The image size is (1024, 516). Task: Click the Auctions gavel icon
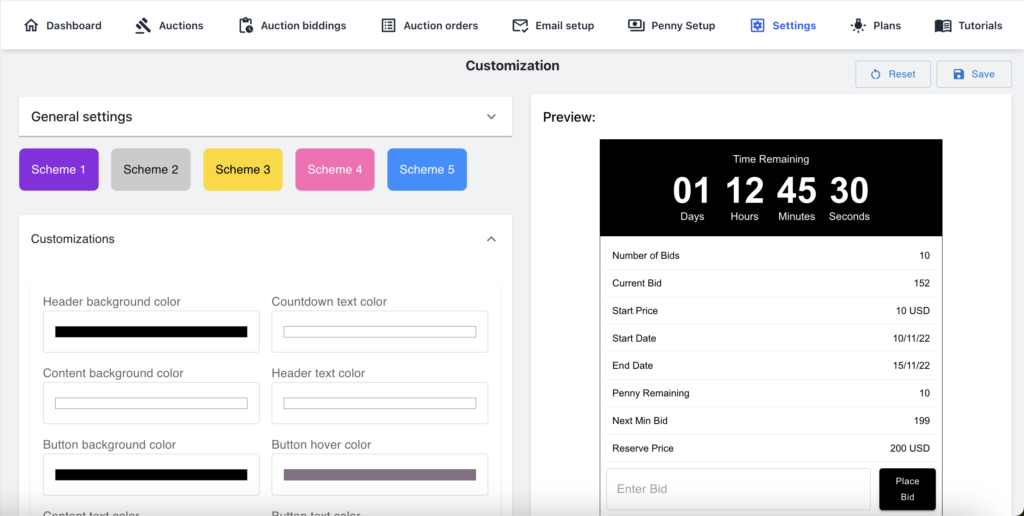pos(143,25)
